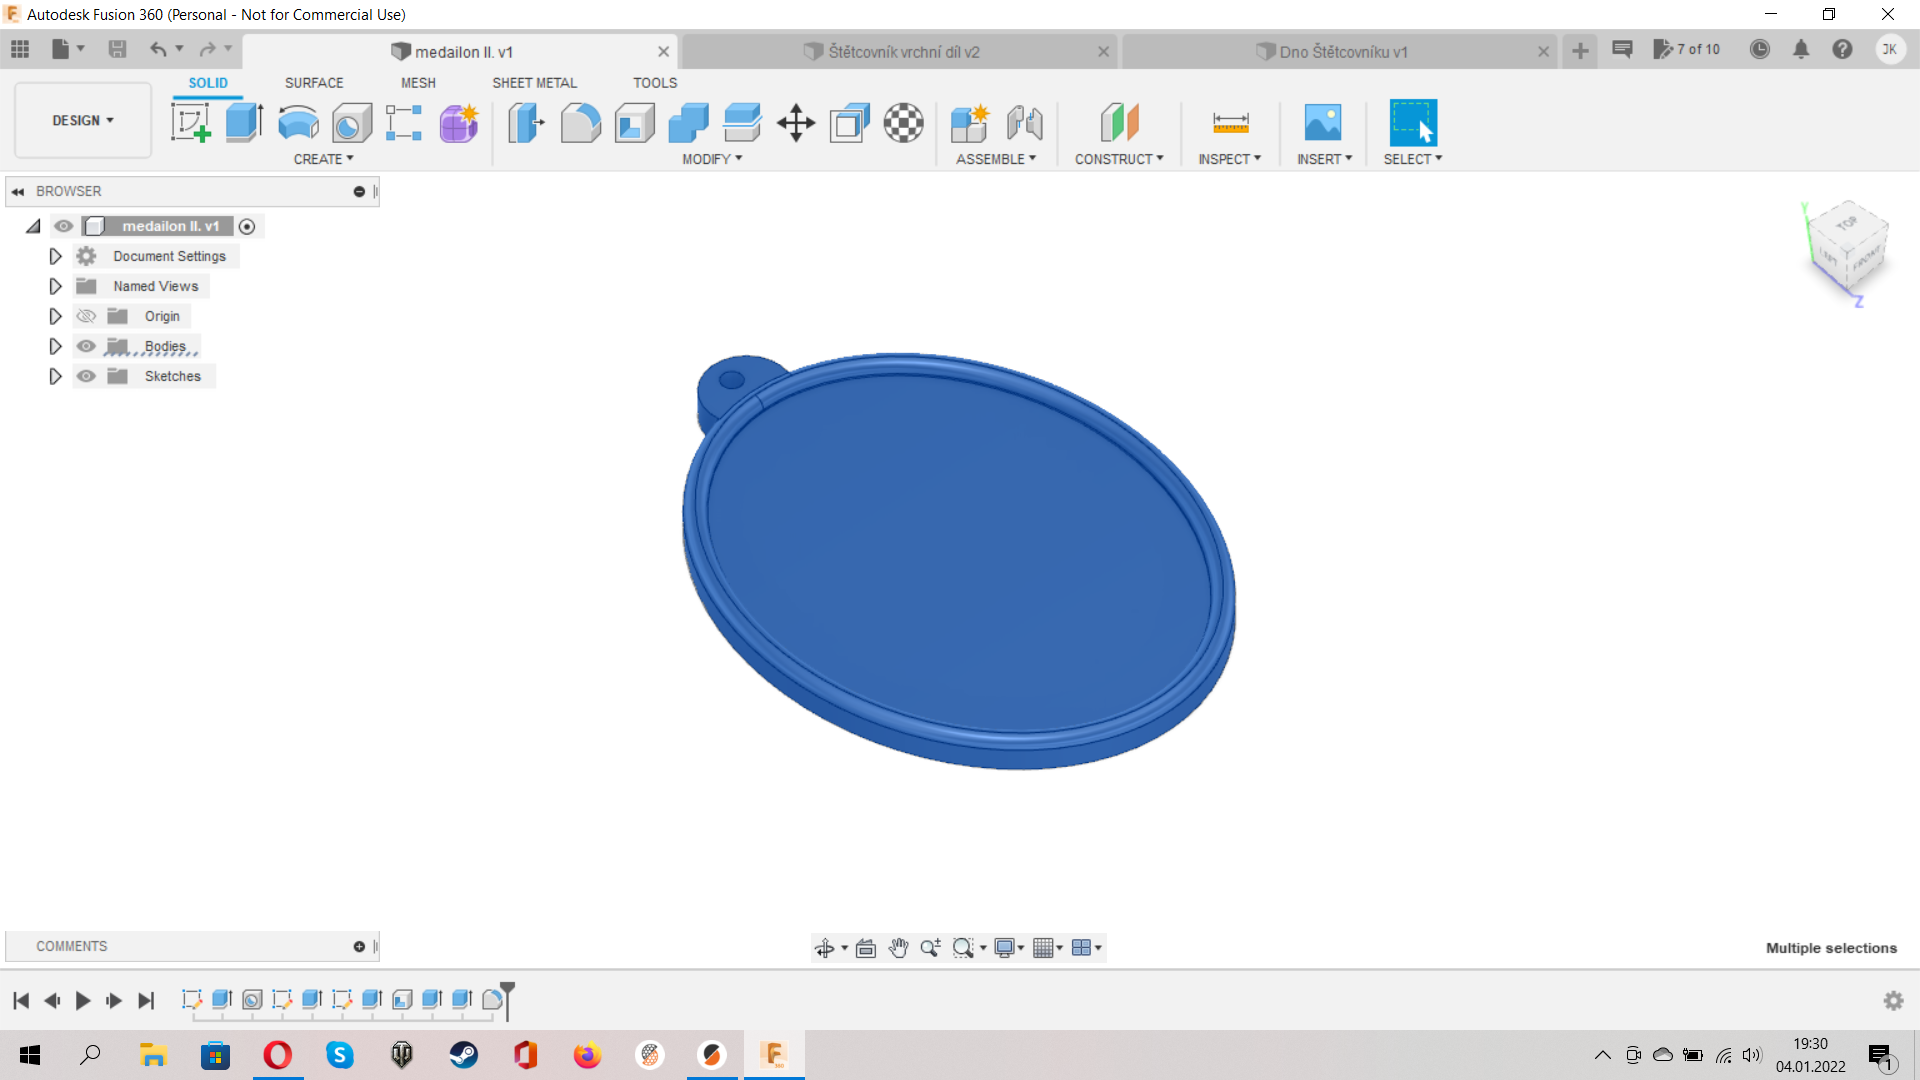Show the hidden Origin folder
This screenshot has width=1920, height=1080.
tap(86, 316)
